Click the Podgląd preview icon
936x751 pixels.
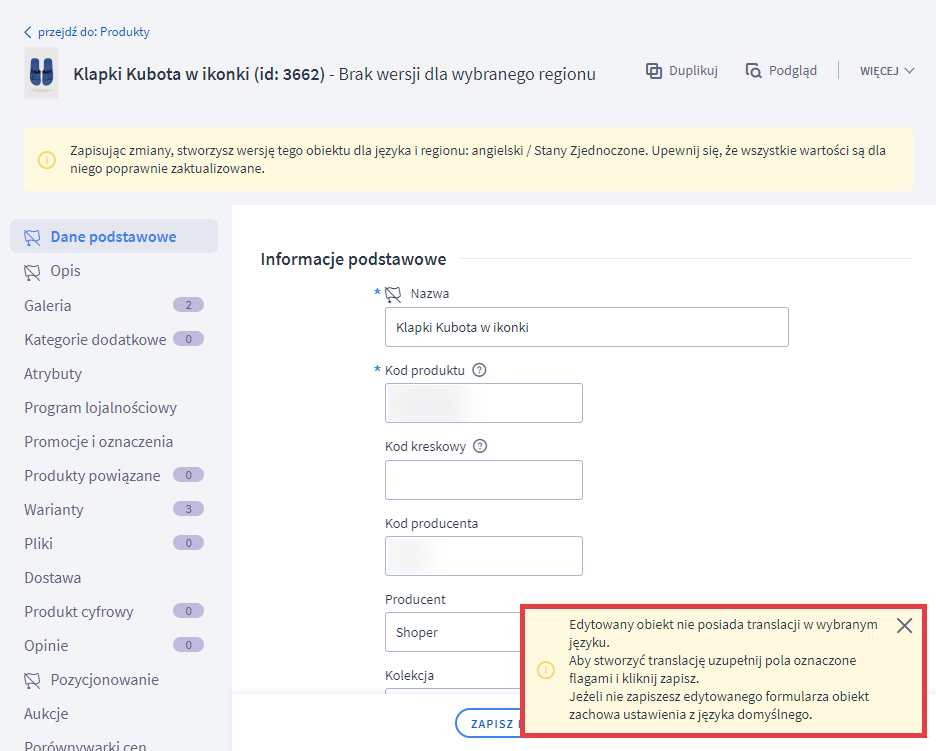point(754,71)
